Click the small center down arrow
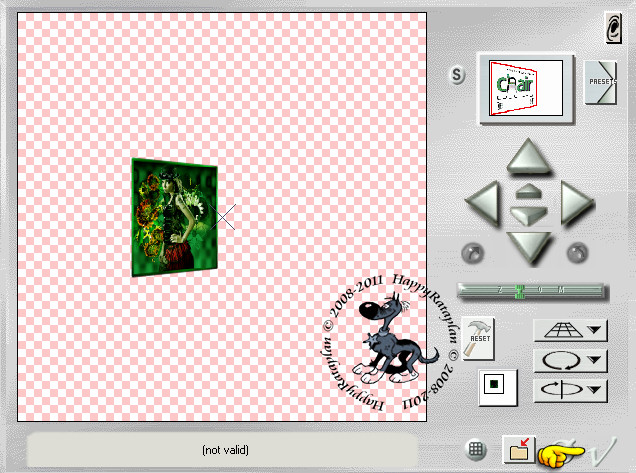636x473 pixels. point(529,215)
